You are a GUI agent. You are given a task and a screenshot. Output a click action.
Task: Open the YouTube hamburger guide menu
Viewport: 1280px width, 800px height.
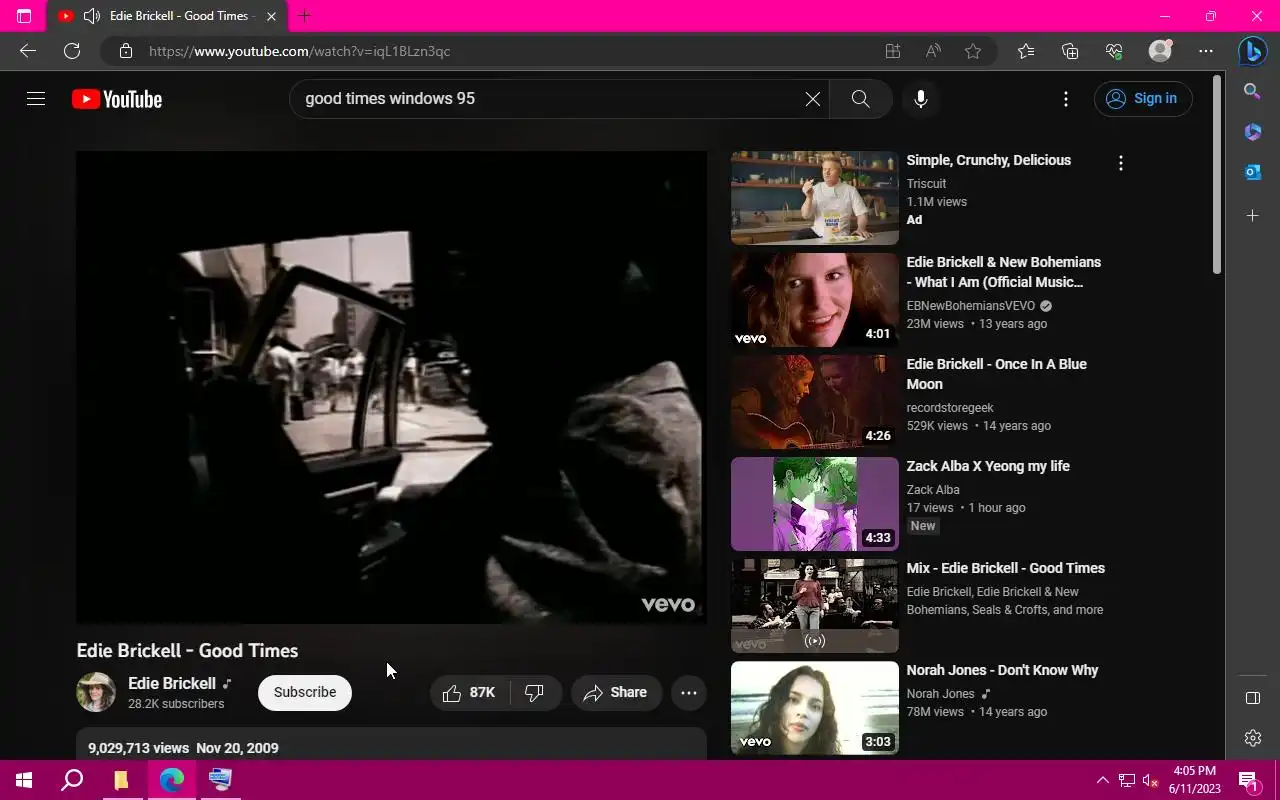(x=36, y=98)
